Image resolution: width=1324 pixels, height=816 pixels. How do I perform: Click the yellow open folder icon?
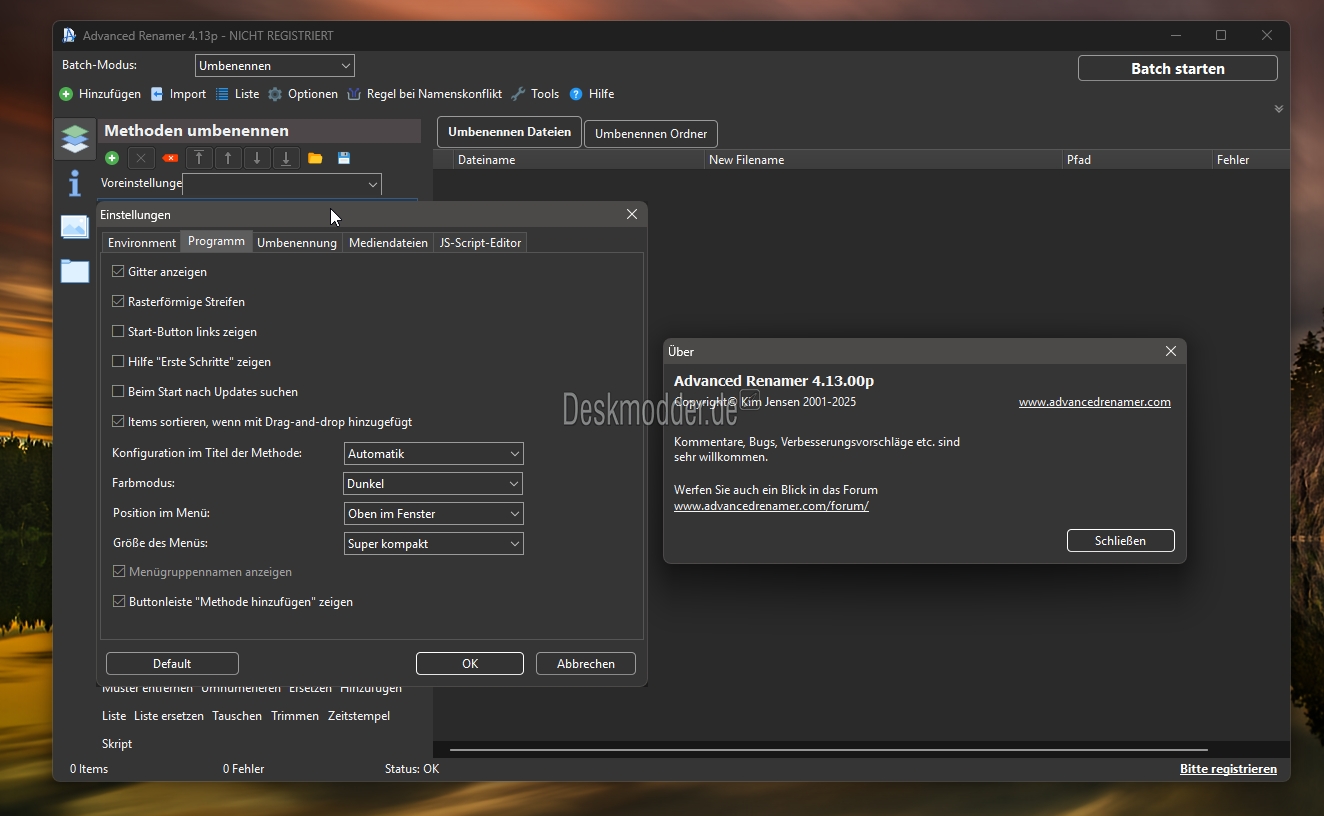(315, 158)
